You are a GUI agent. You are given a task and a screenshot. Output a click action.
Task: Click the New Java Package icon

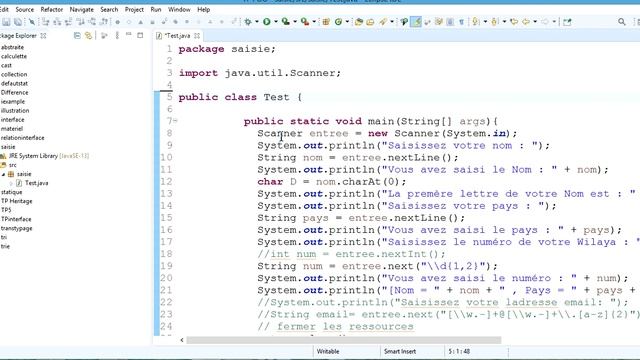pos(326,22)
